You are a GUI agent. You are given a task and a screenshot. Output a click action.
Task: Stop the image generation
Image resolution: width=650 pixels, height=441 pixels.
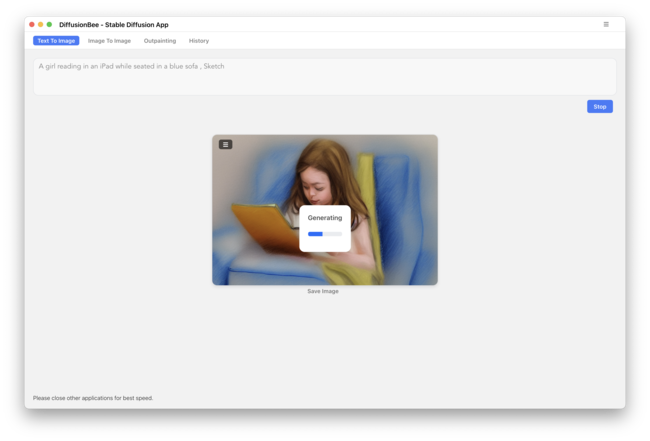pyautogui.click(x=599, y=107)
